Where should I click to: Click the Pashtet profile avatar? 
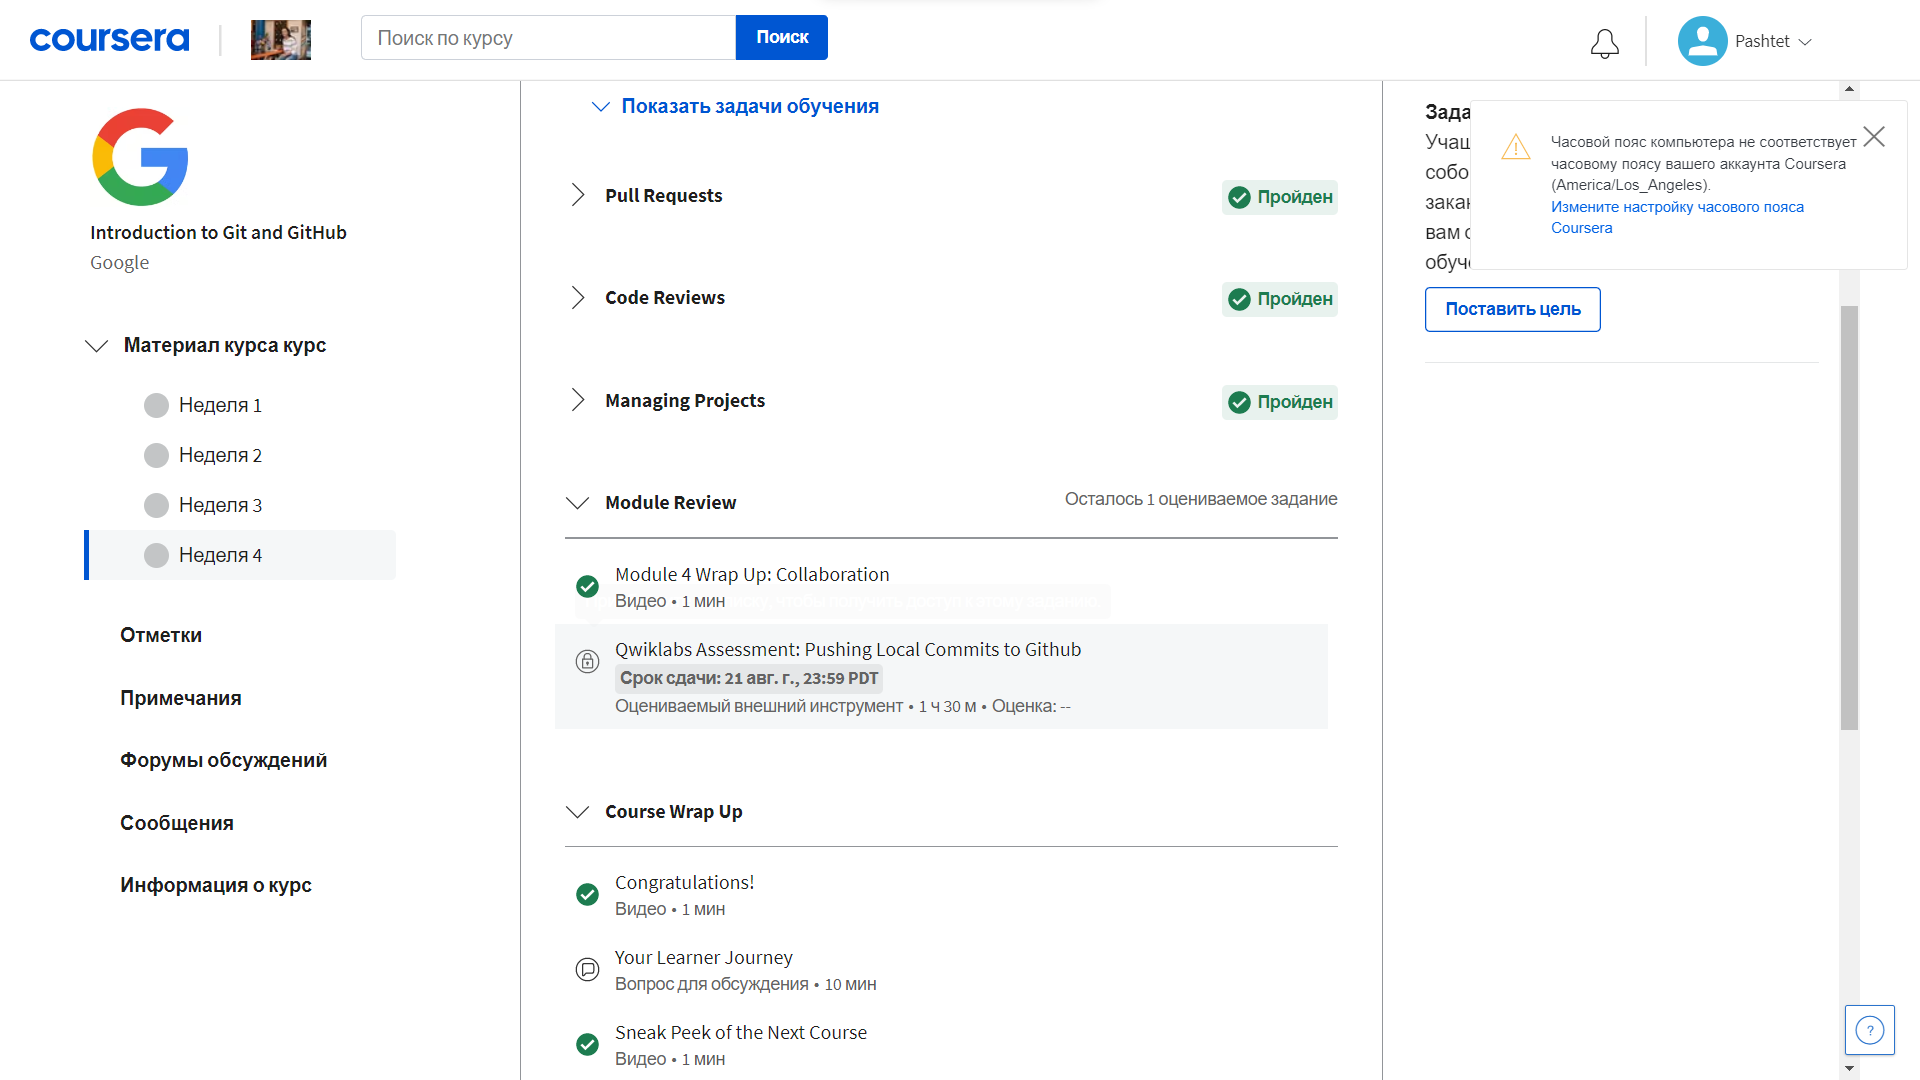point(1702,41)
